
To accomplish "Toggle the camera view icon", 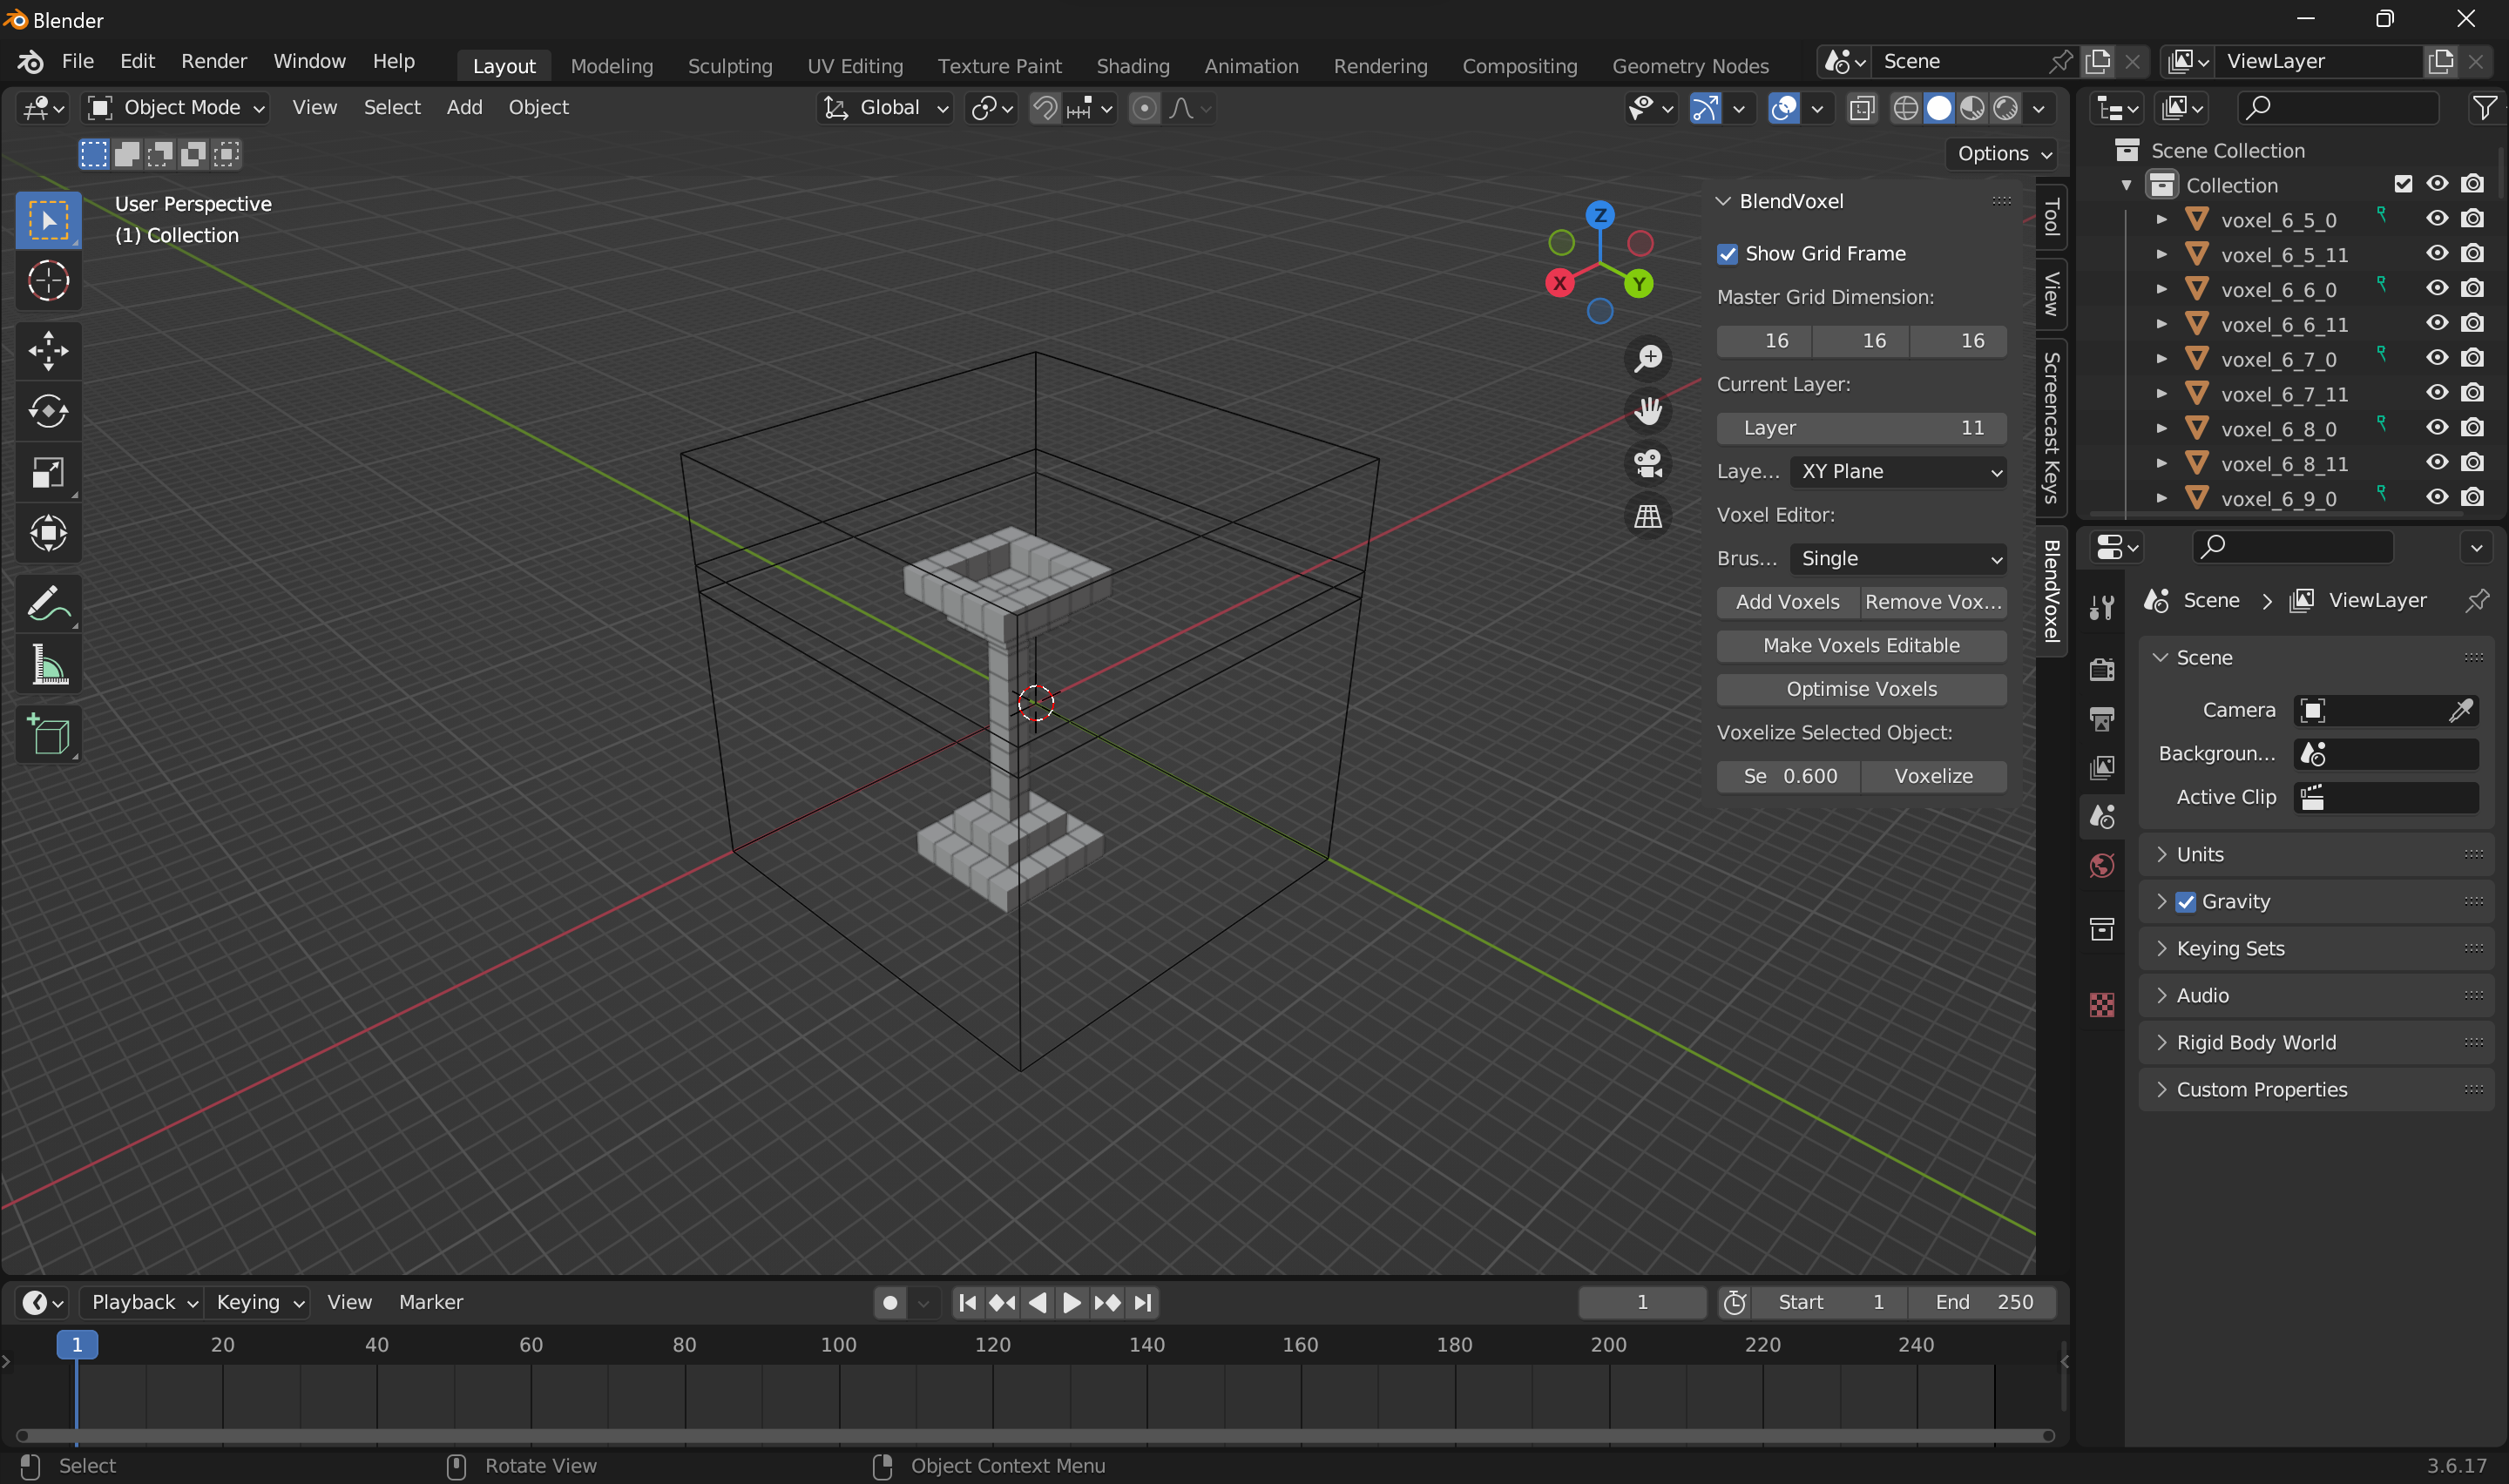I will point(1648,464).
